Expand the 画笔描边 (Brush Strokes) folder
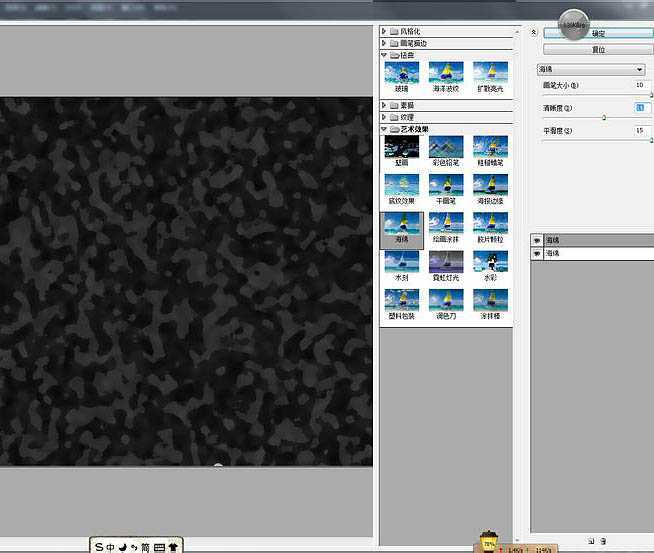This screenshot has height=553, width=654. point(384,43)
